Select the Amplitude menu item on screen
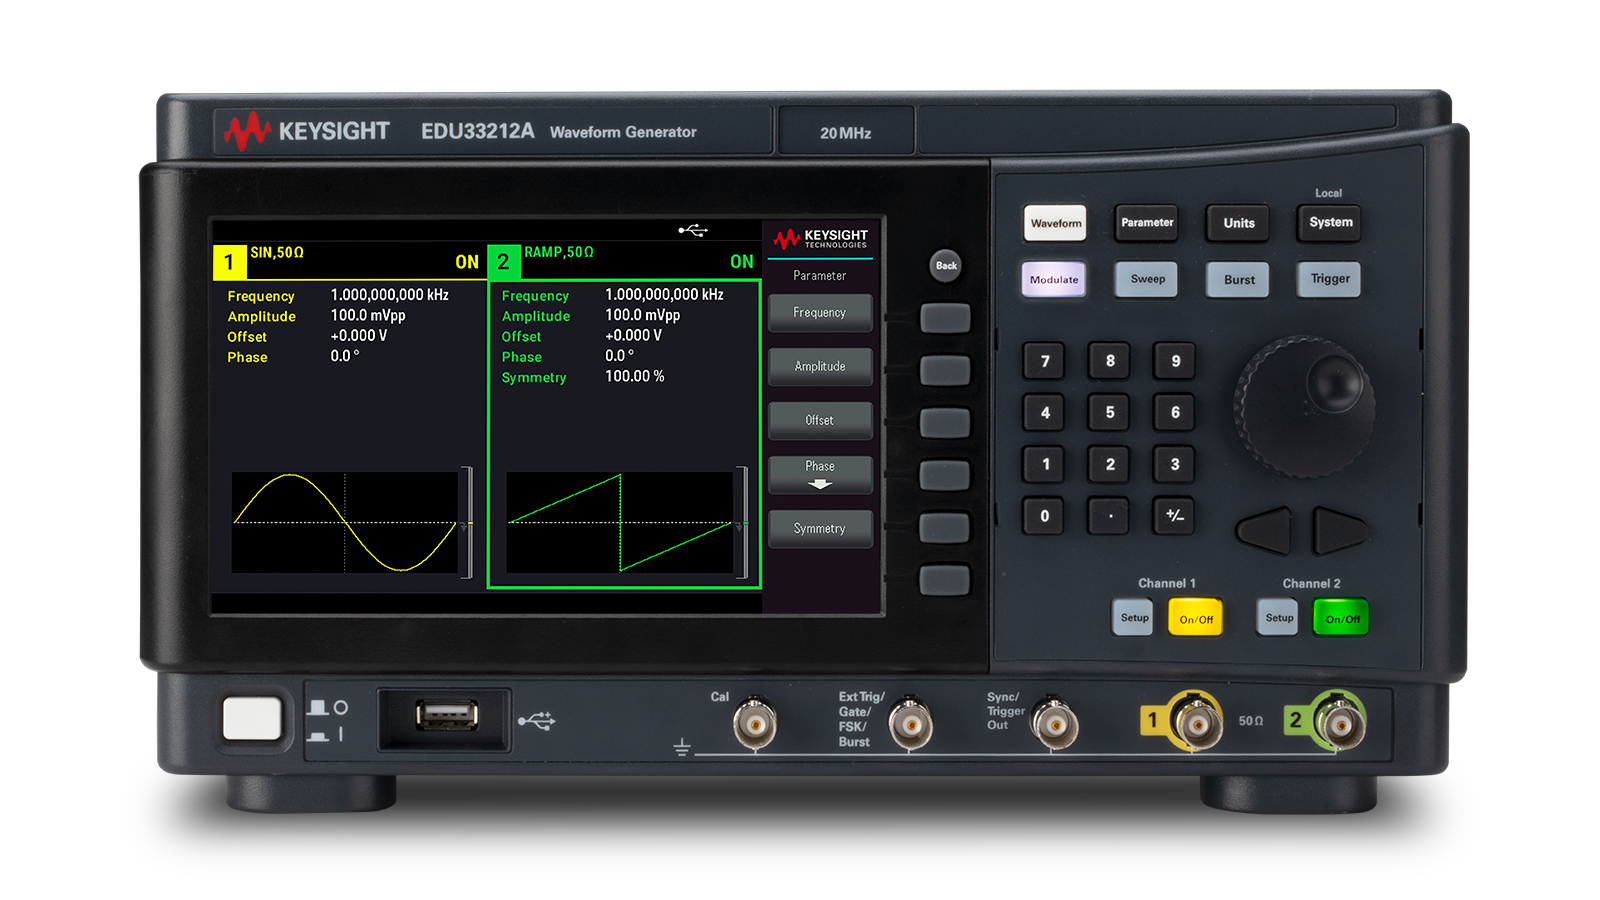 click(x=820, y=367)
